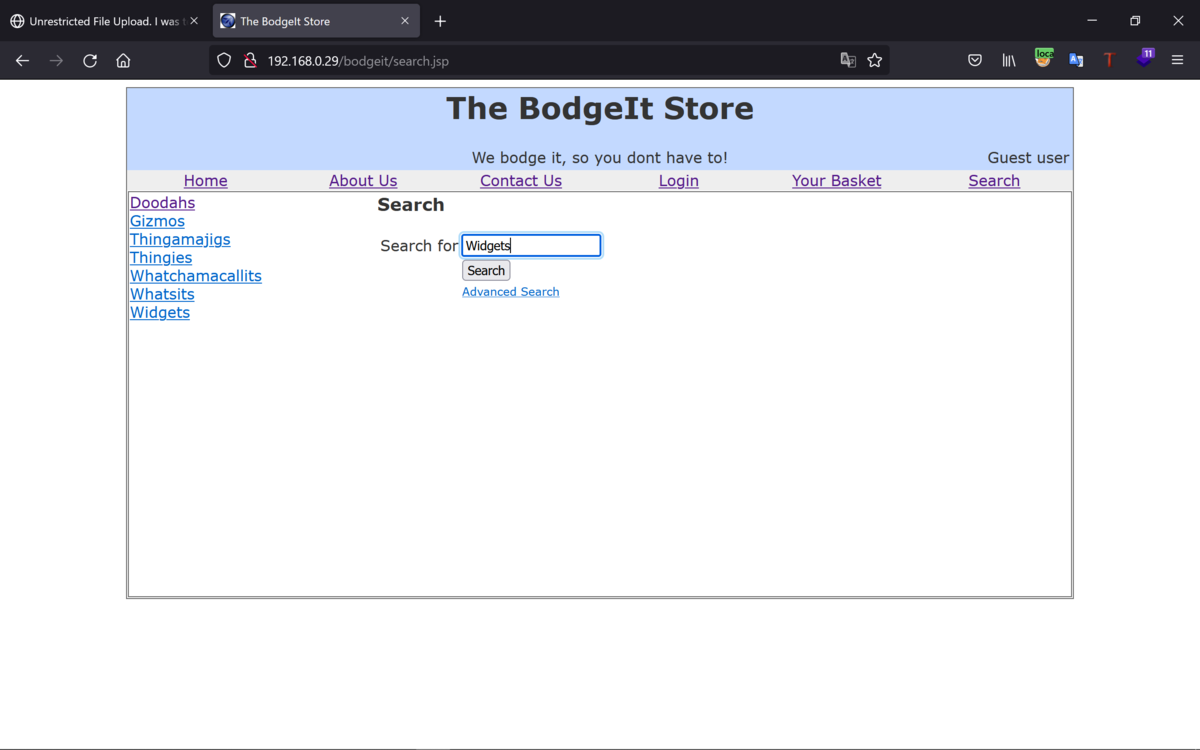Open Your Basket navigation link

coord(837,181)
